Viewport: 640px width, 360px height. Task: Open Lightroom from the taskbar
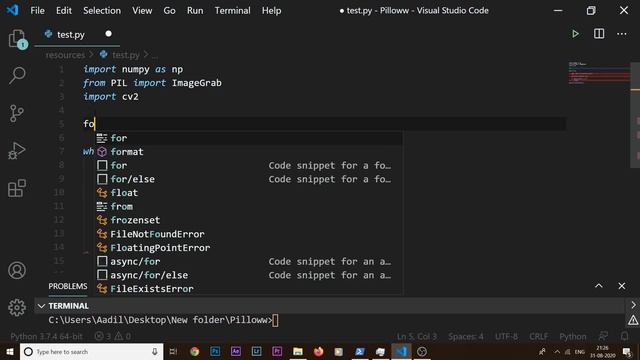pyautogui.click(x=256, y=351)
